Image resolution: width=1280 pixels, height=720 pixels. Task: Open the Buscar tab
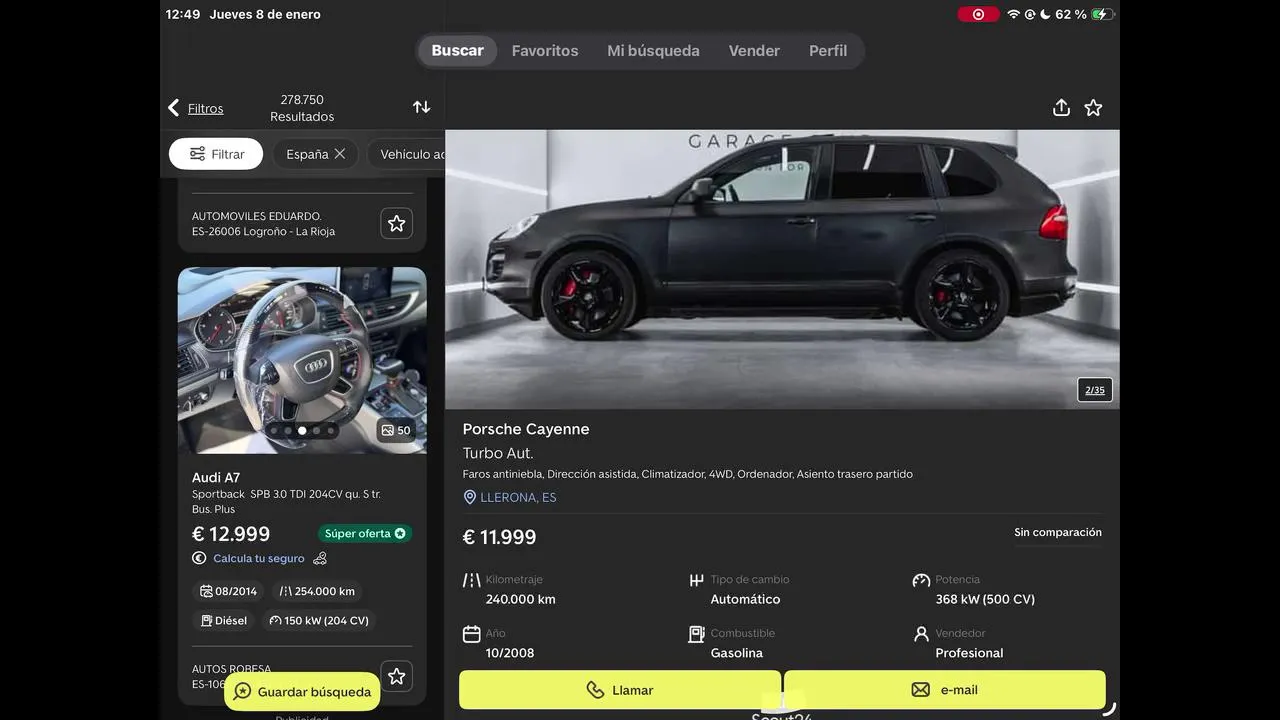[x=457, y=51]
